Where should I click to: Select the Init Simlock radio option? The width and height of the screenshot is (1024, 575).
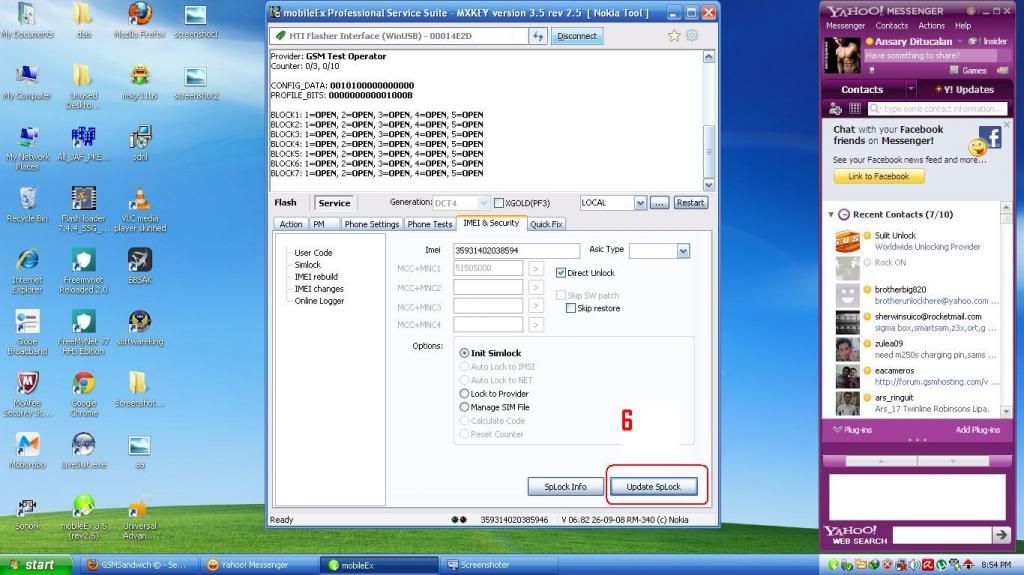point(464,353)
